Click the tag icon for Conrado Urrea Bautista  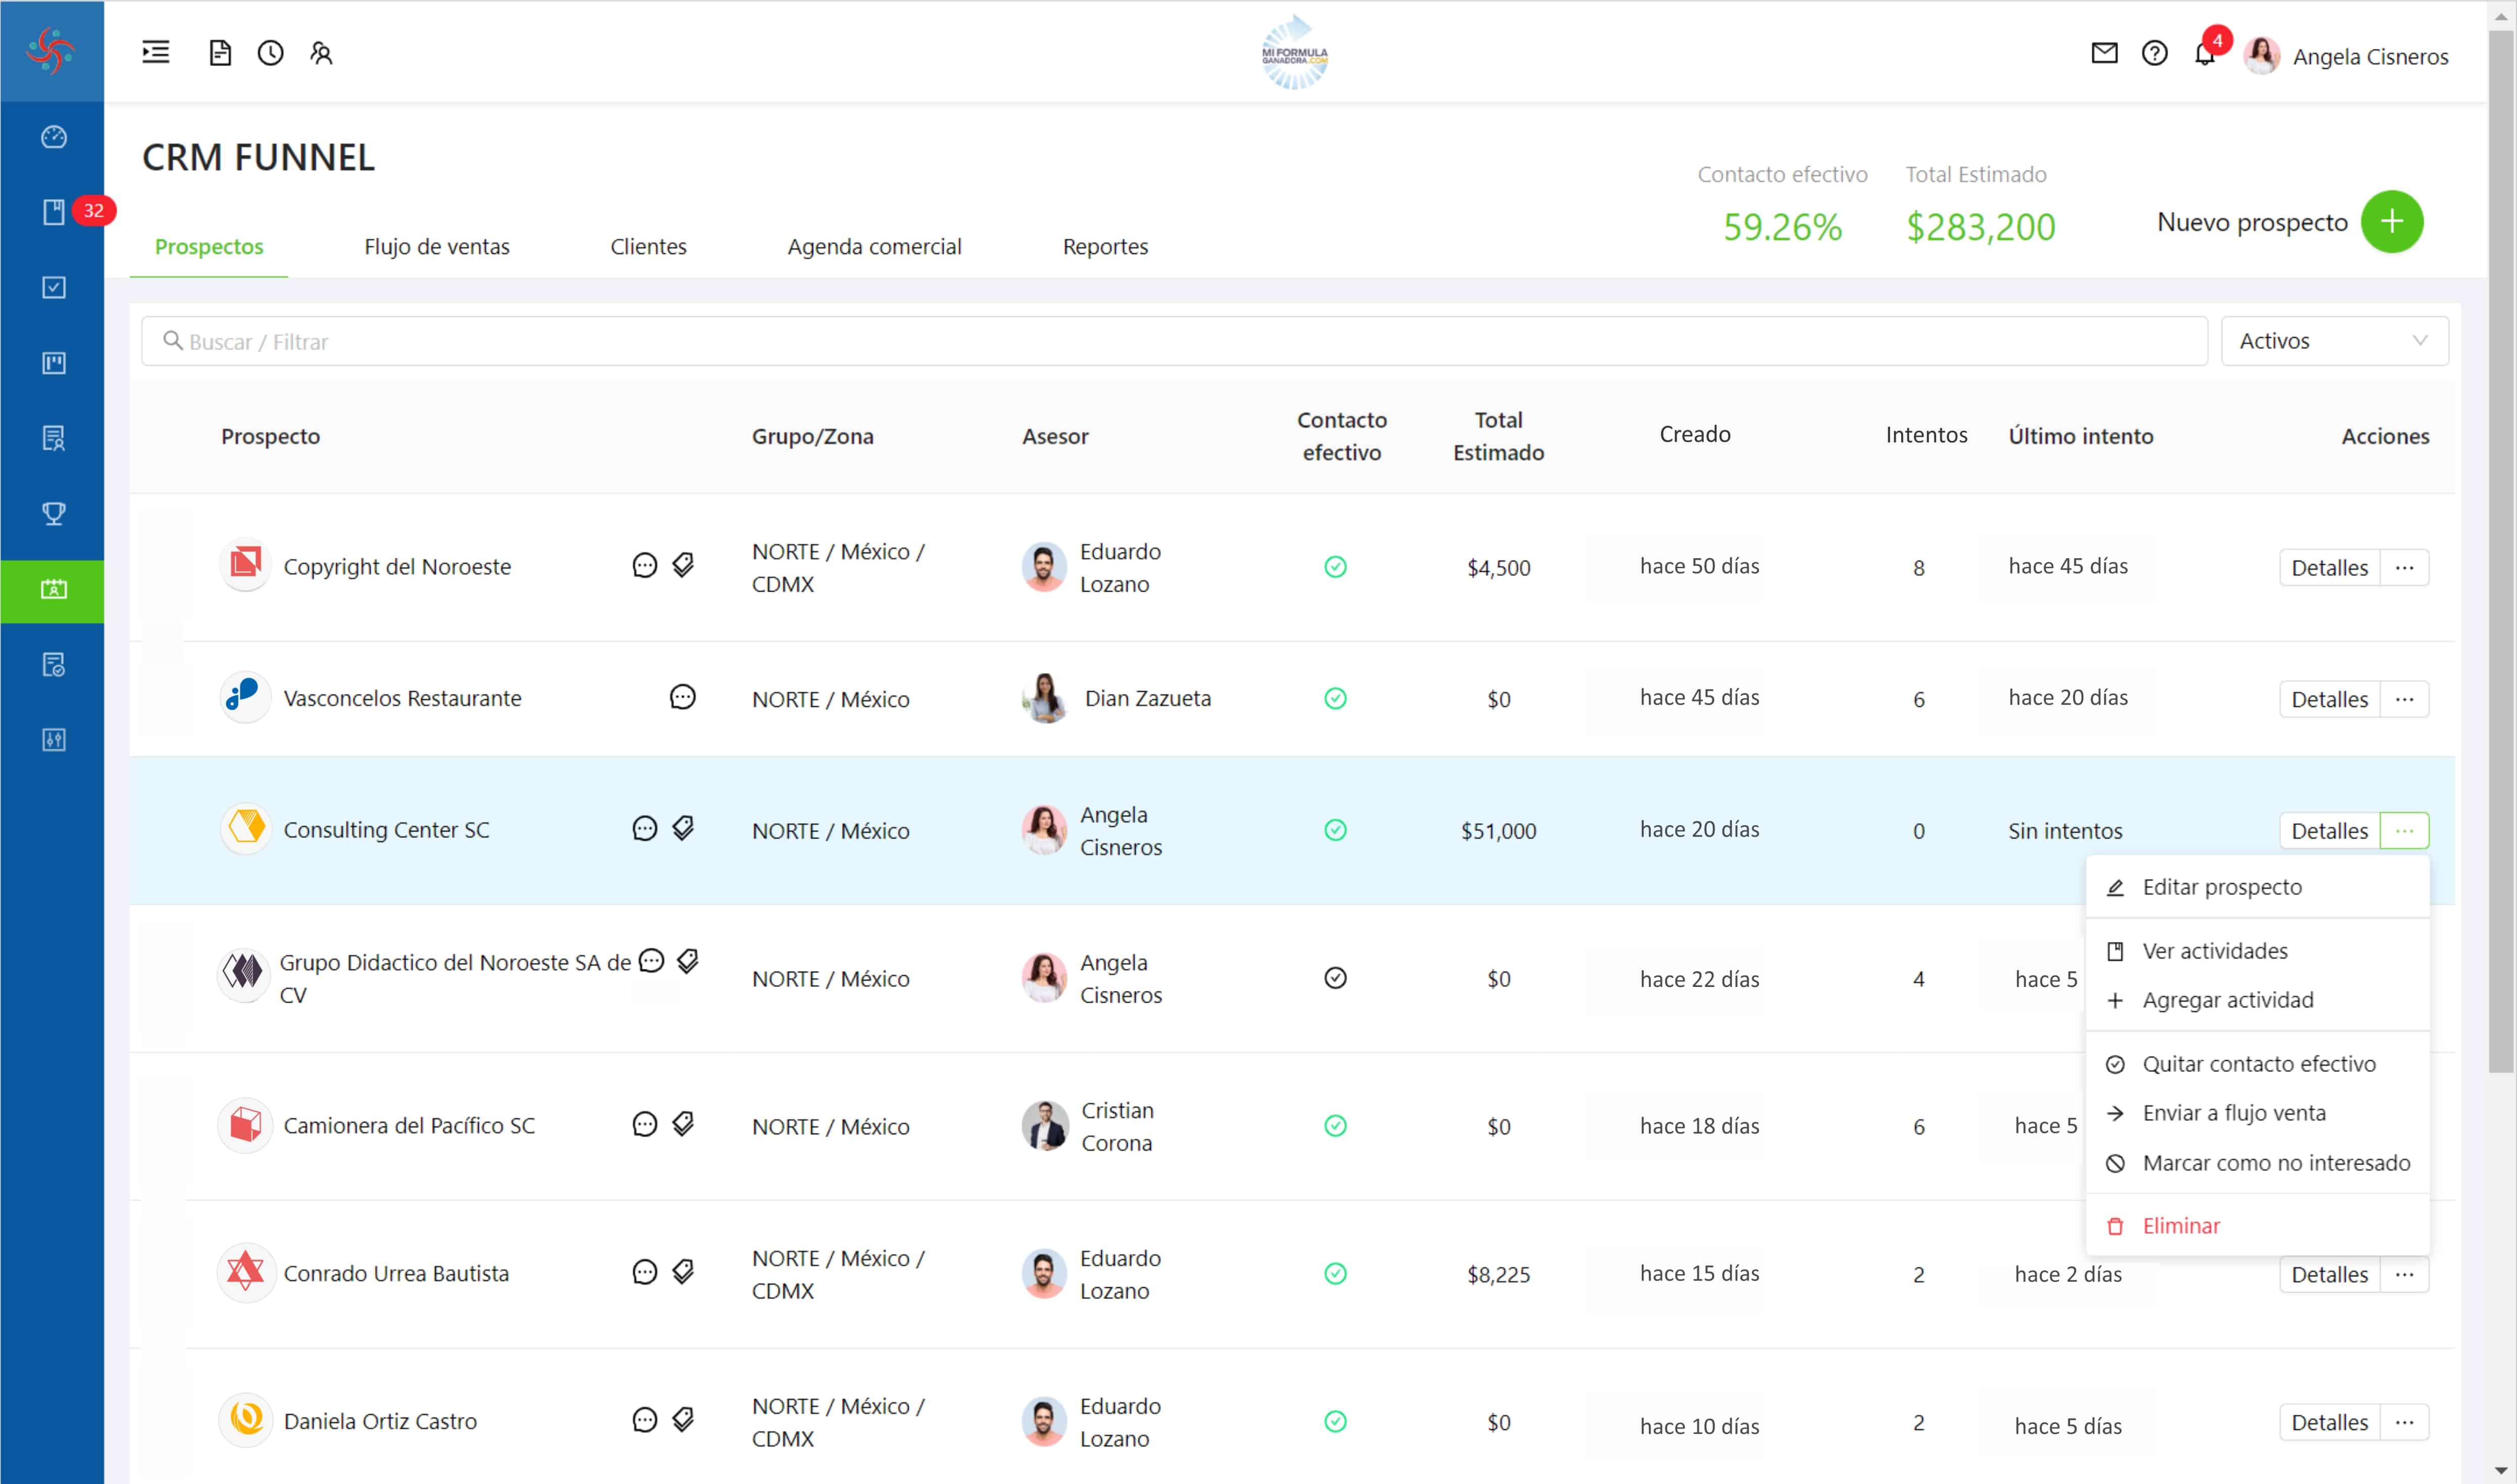click(x=683, y=1273)
